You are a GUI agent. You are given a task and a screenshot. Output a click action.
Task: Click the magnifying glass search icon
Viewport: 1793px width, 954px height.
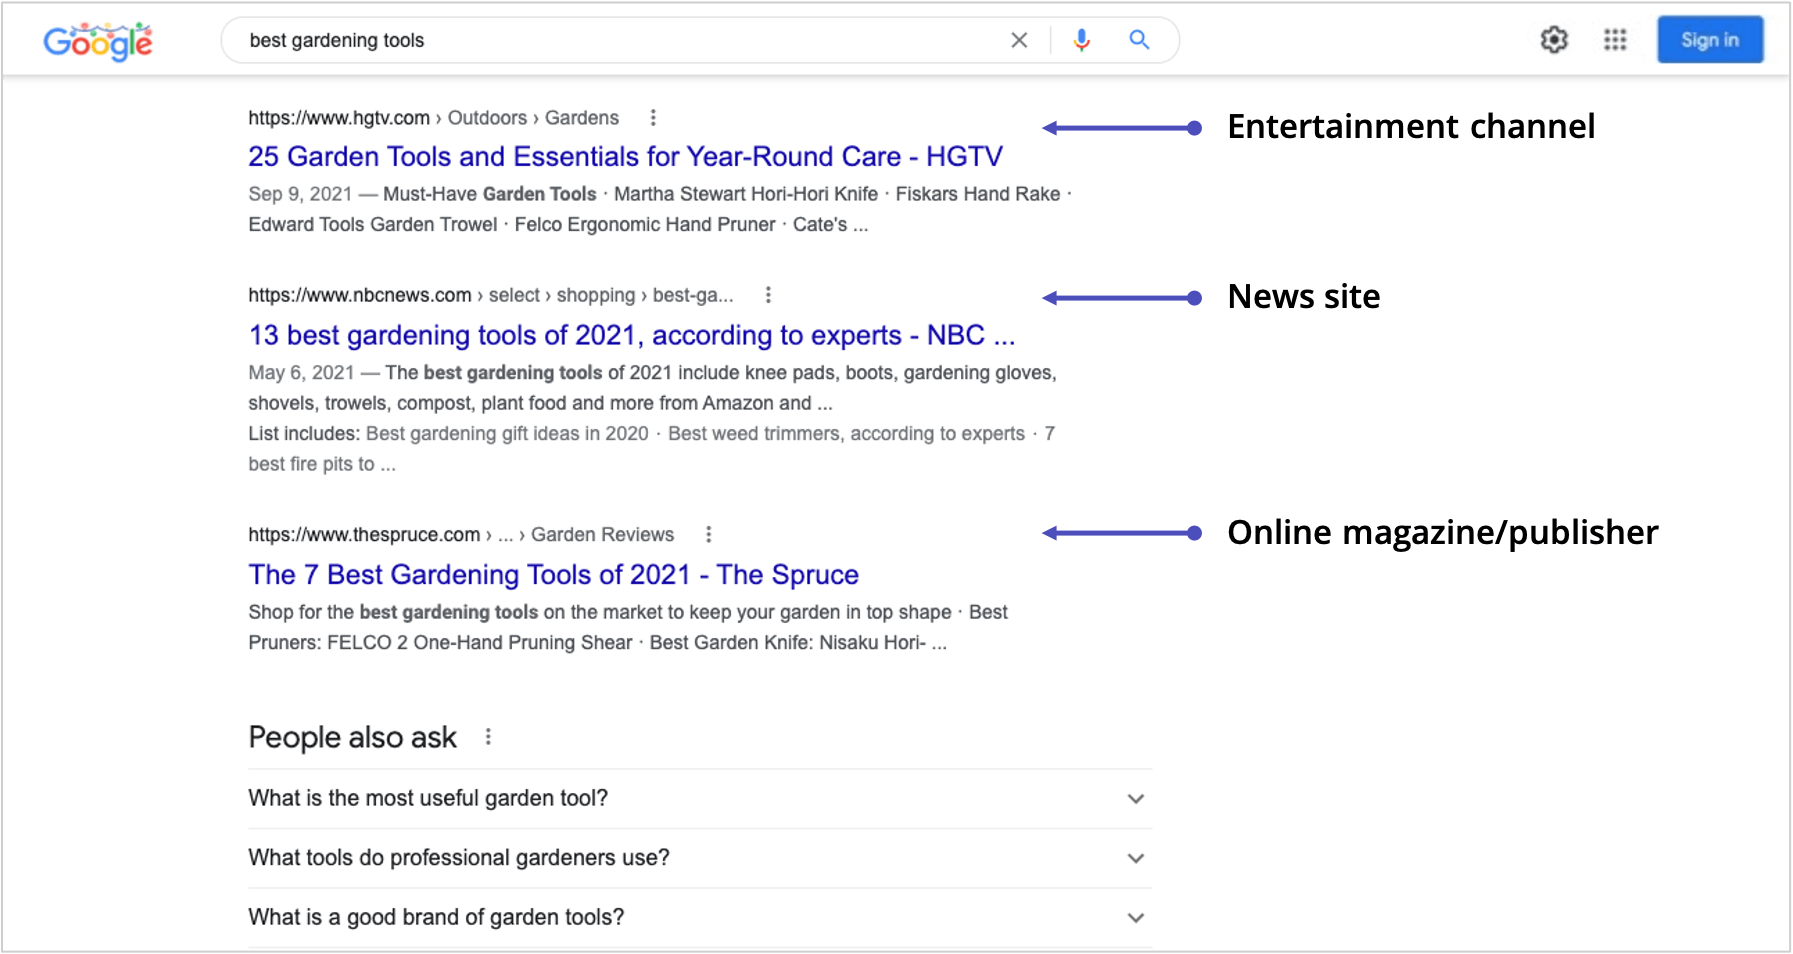[x=1139, y=40]
